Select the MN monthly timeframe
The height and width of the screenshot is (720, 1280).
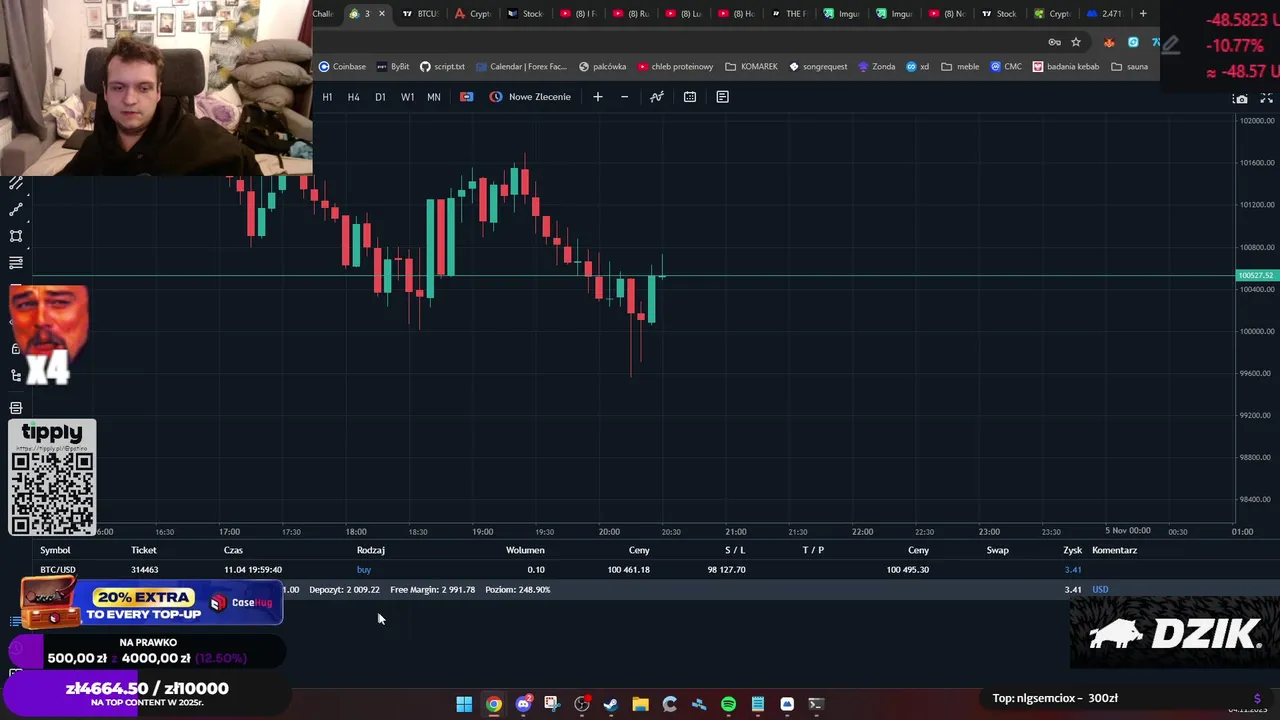(434, 97)
